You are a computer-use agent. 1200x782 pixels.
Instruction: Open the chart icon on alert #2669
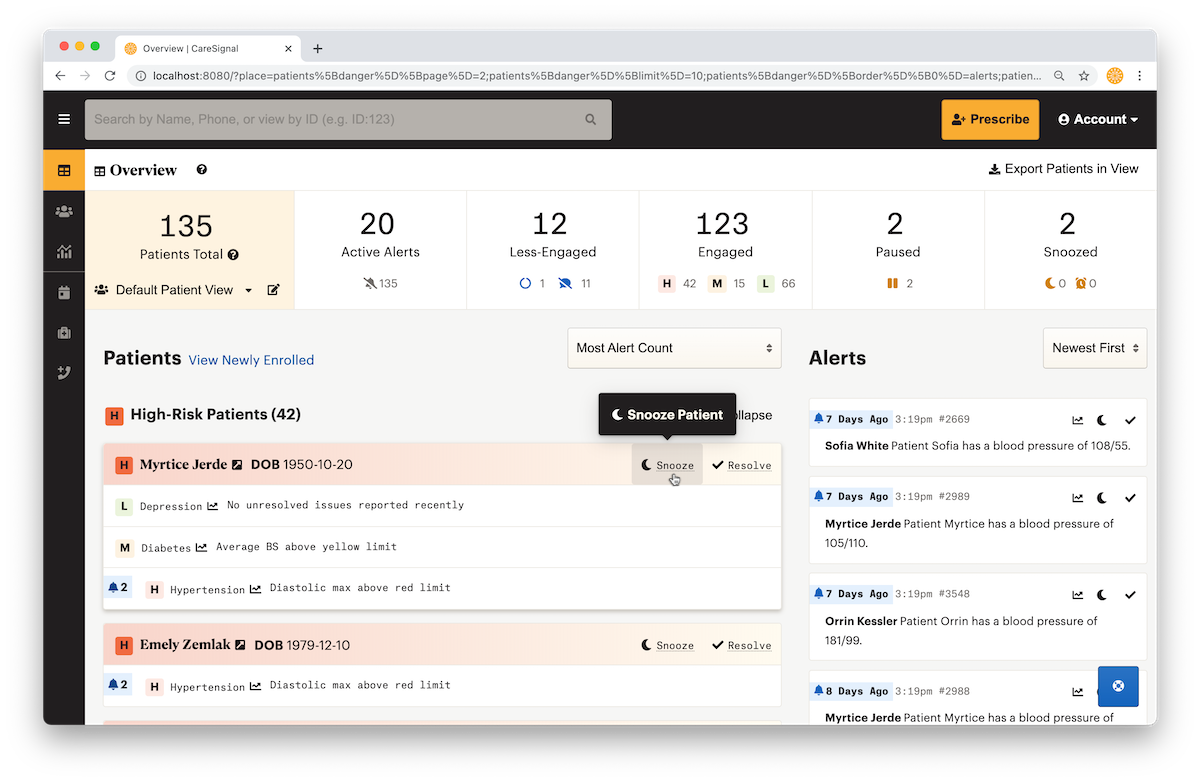(x=1078, y=420)
